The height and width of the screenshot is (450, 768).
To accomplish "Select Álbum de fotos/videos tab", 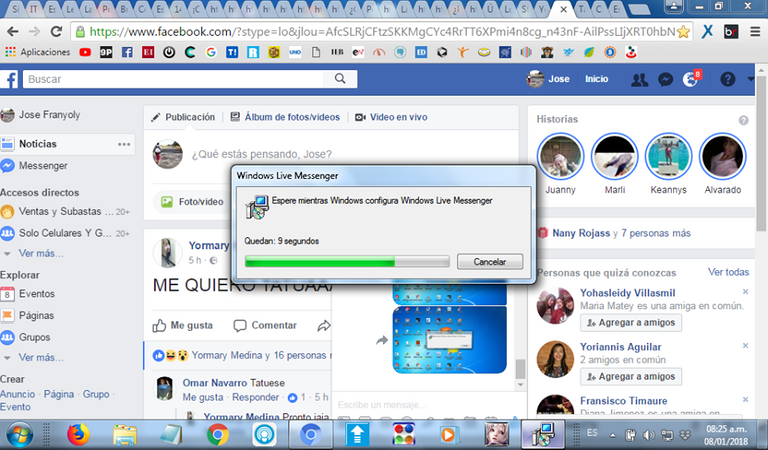I will 285,117.
